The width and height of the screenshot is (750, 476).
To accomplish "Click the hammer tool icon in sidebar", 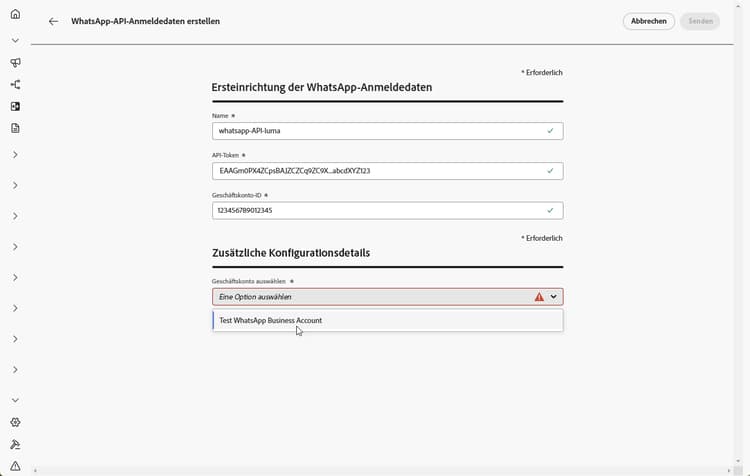I will click(x=15, y=444).
